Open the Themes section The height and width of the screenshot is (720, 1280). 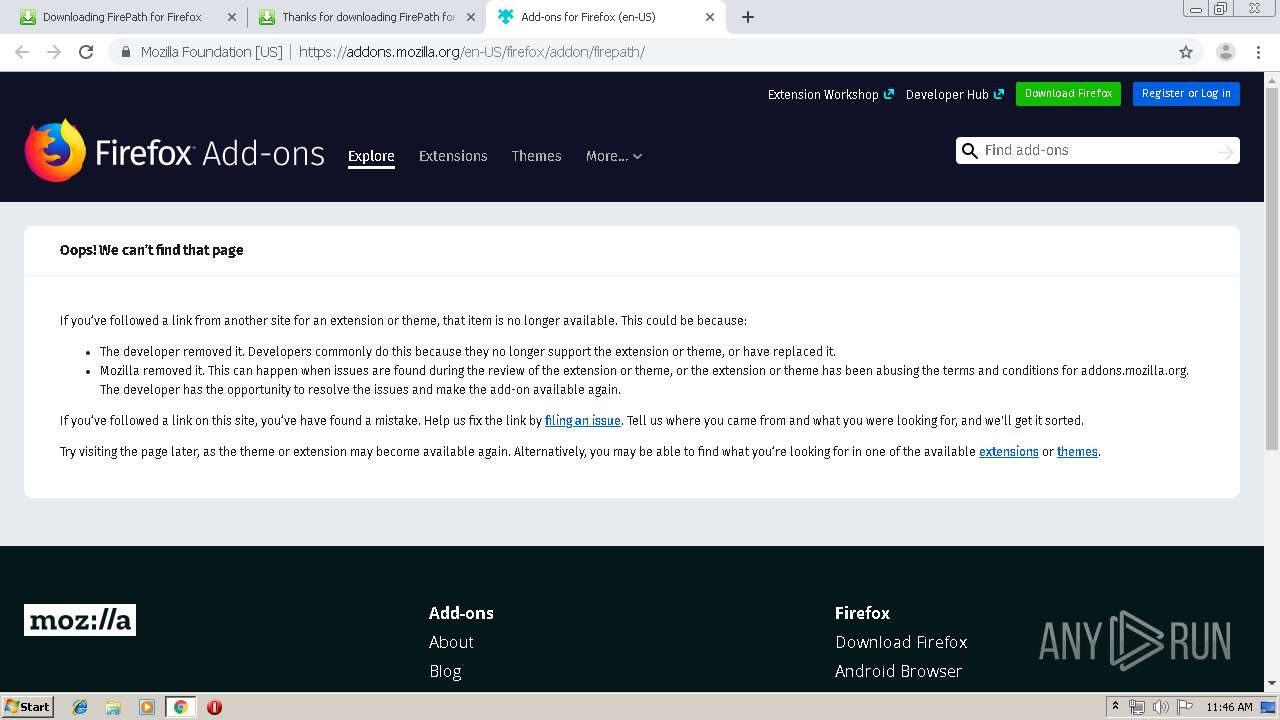pos(536,156)
